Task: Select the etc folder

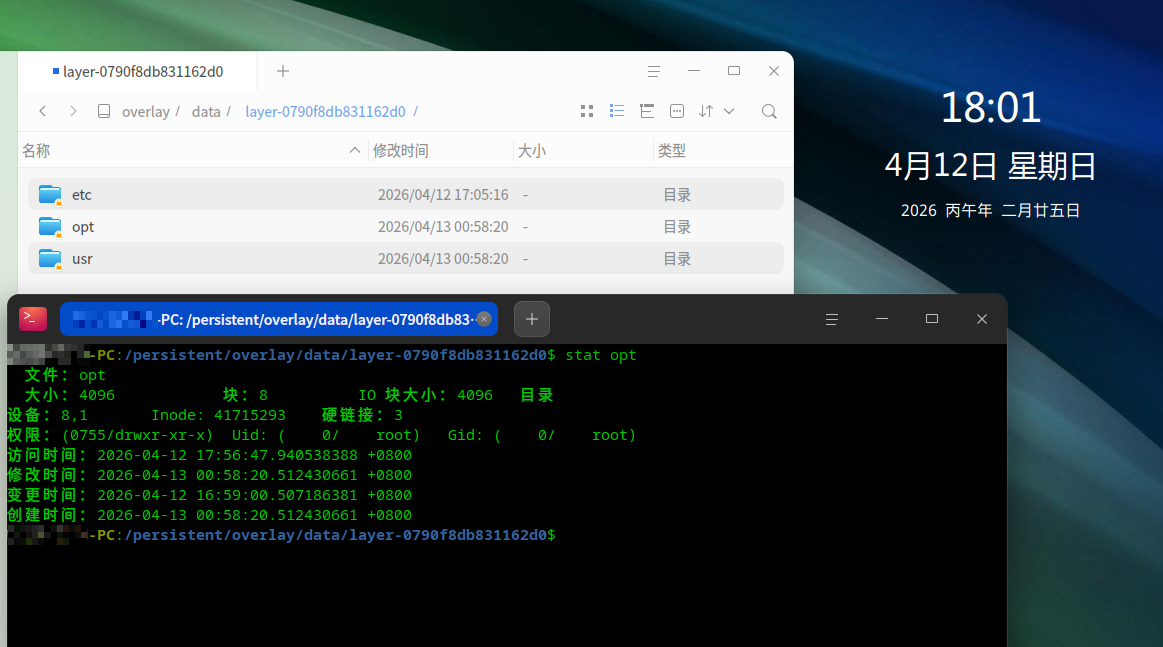Action: (406, 194)
